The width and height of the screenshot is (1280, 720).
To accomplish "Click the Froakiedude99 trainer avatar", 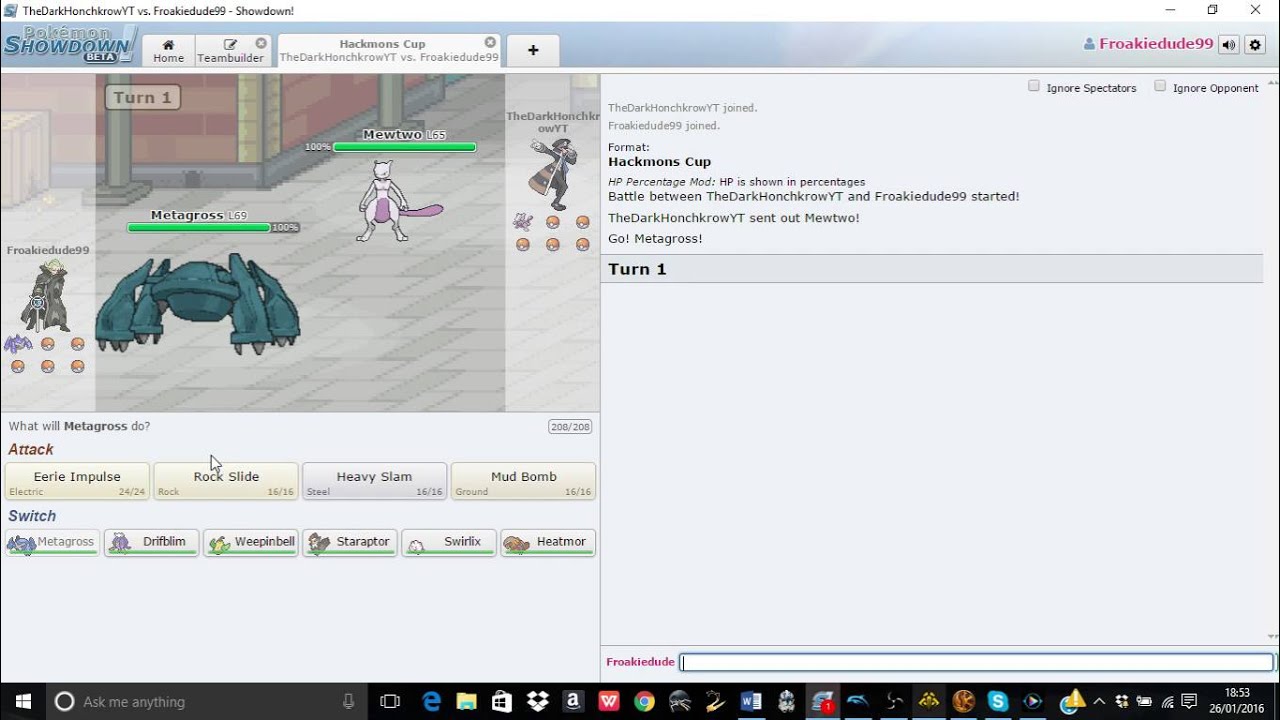I will [x=46, y=296].
